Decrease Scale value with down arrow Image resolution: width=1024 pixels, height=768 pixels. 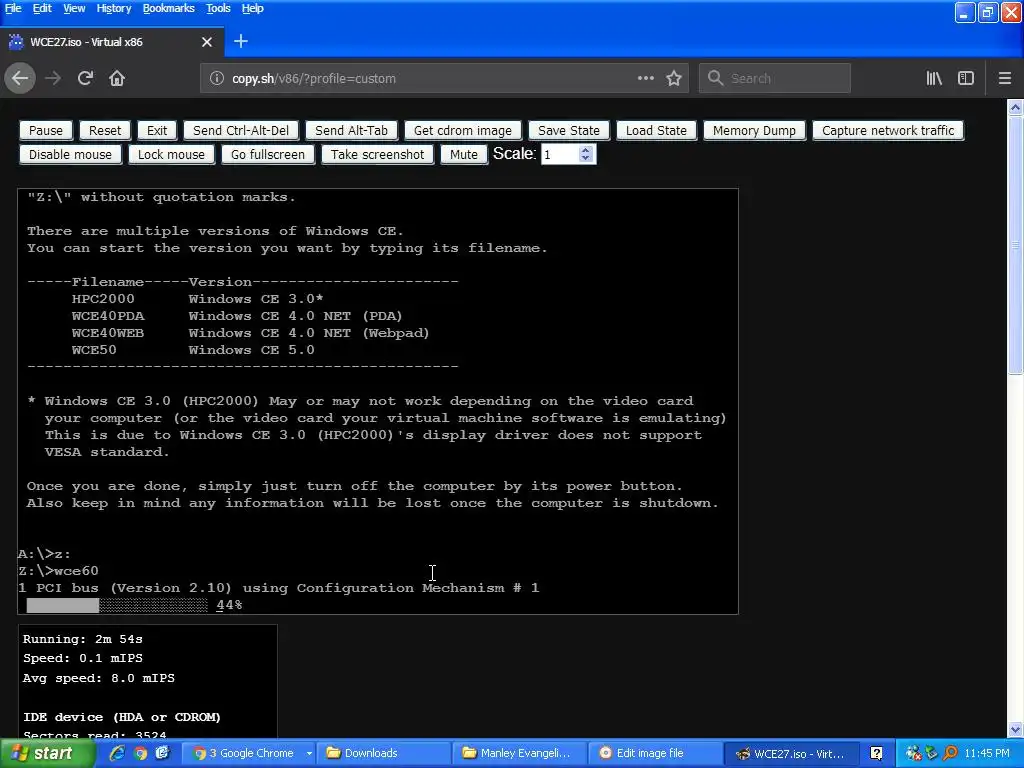pos(586,159)
